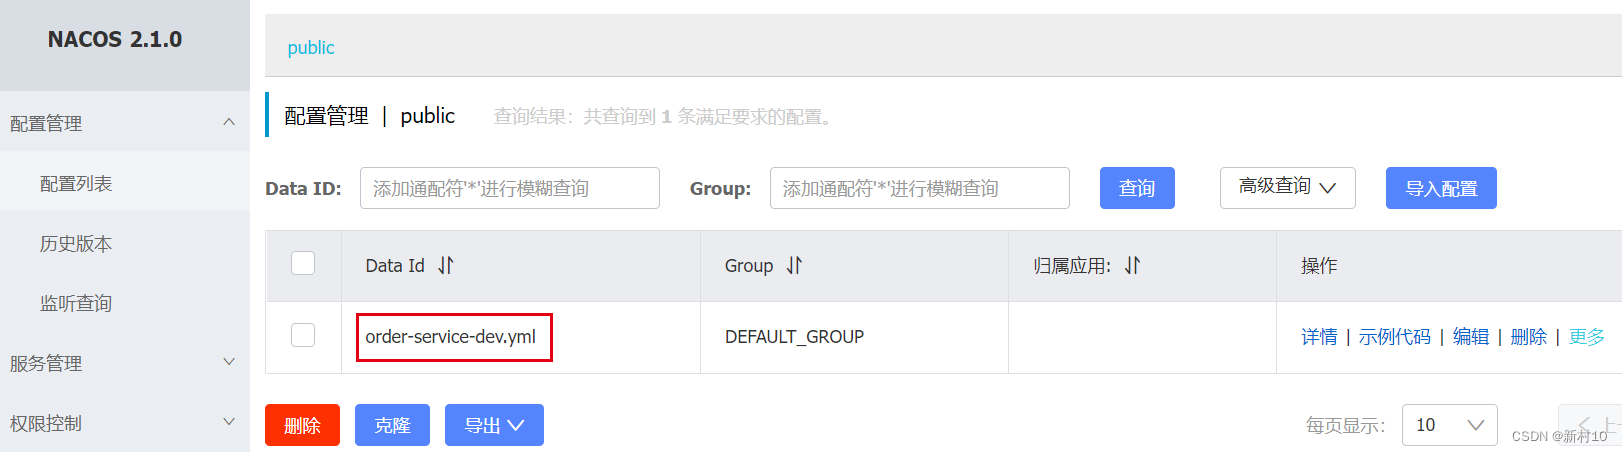Image resolution: width=1622 pixels, height=452 pixels.
Task: Expand the 权限控制 sidebar section
Action: click(x=228, y=422)
